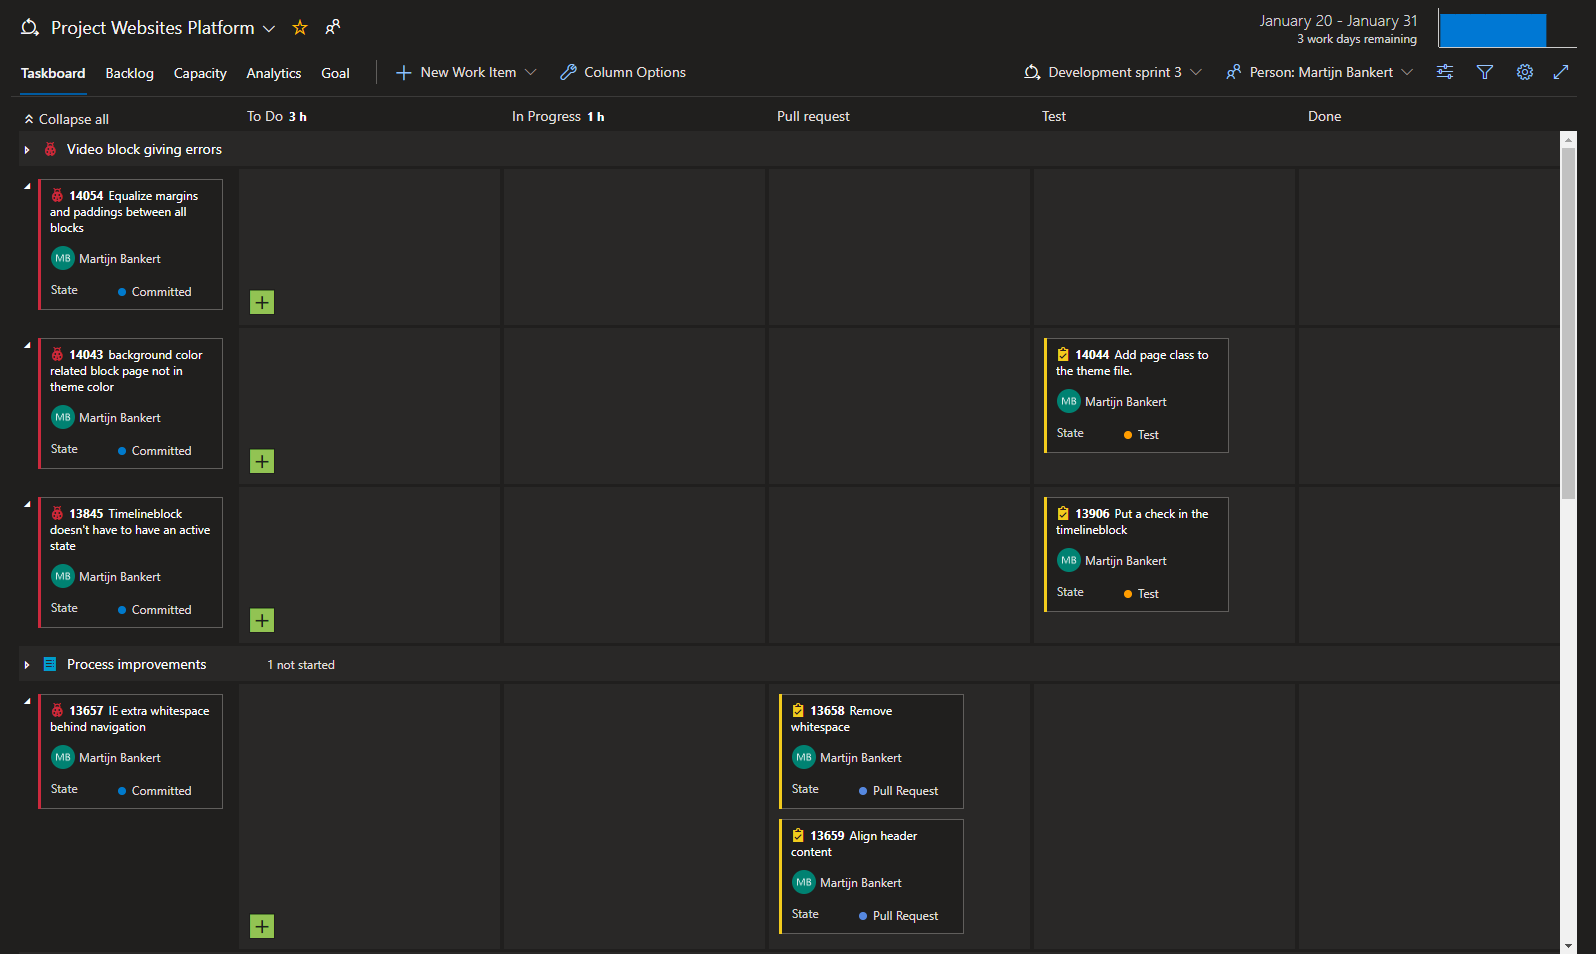Collapse row of item 14054

(x=28, y=186)
